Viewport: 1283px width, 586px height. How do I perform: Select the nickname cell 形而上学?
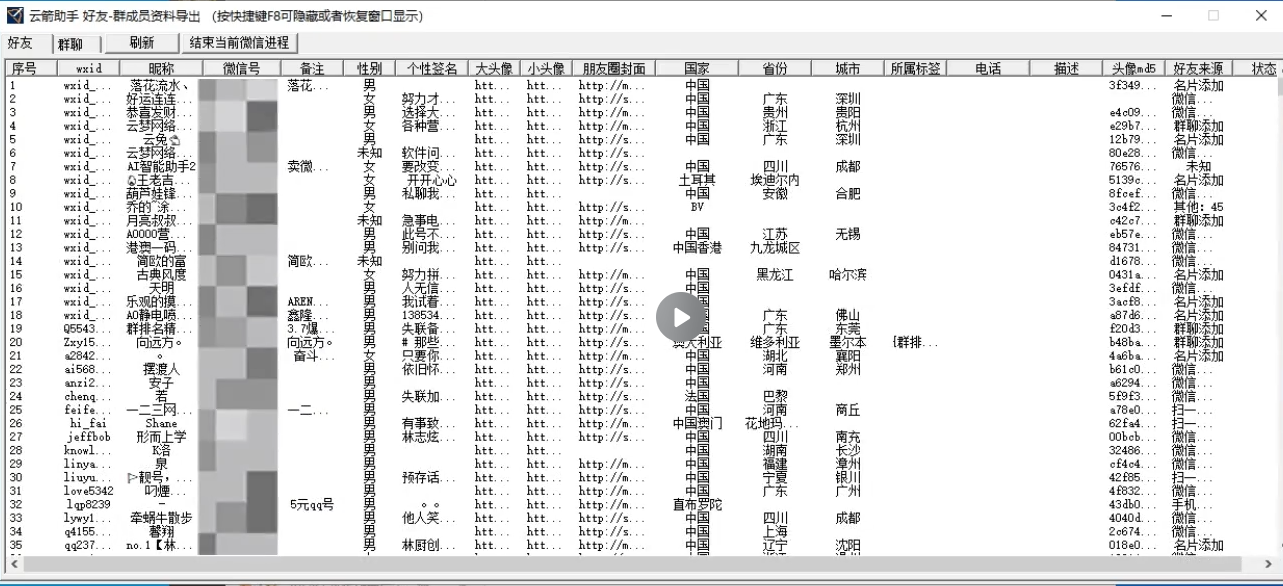coord(161,437)
